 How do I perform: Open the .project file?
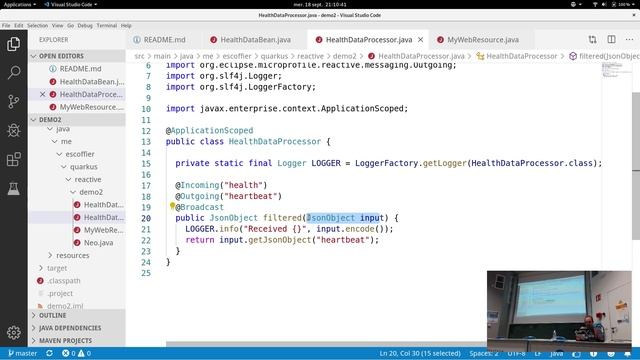tap(60, 293)
